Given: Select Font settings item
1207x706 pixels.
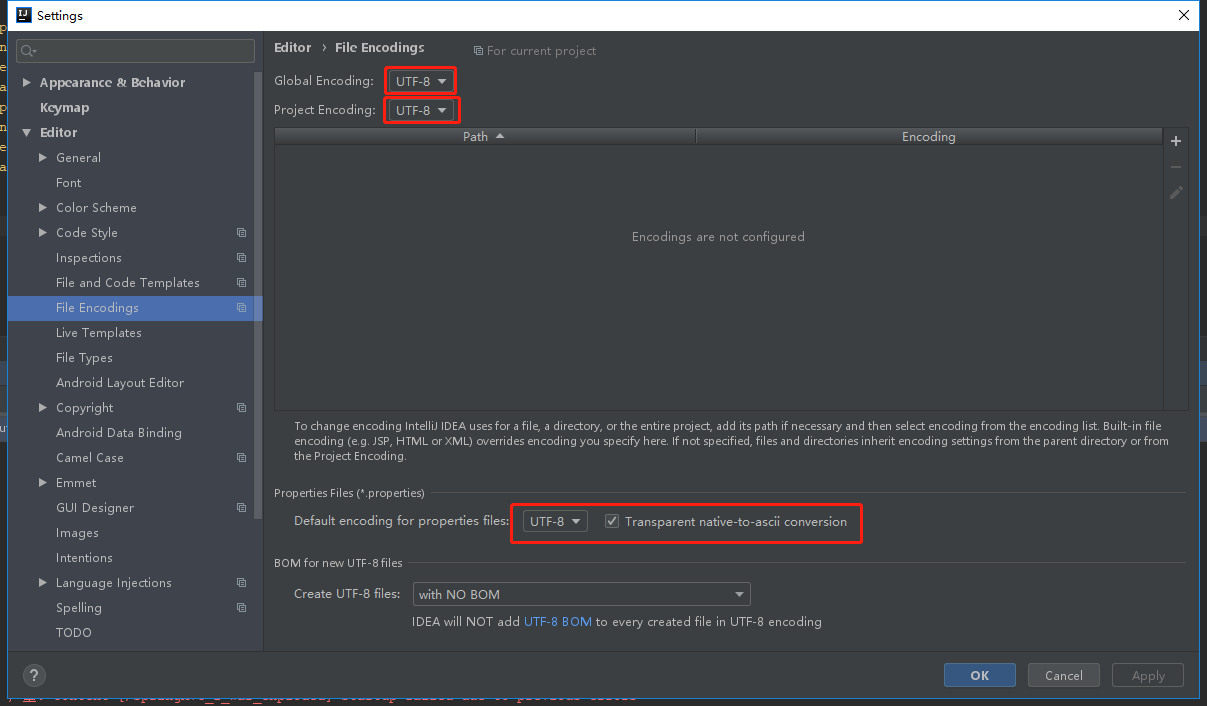Looking at the screenshot, I should click(69, 182).
